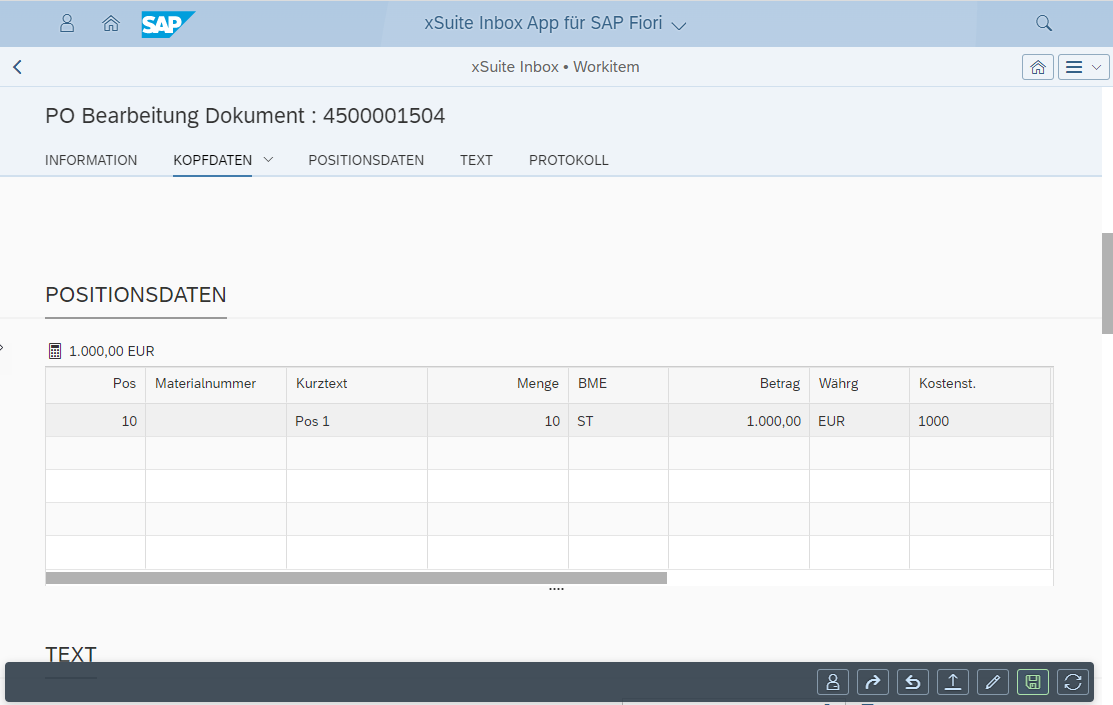This screenshot has height=705, width=1113.
Task: Switch to the INFORMATION tab
Action: [91, 160]
